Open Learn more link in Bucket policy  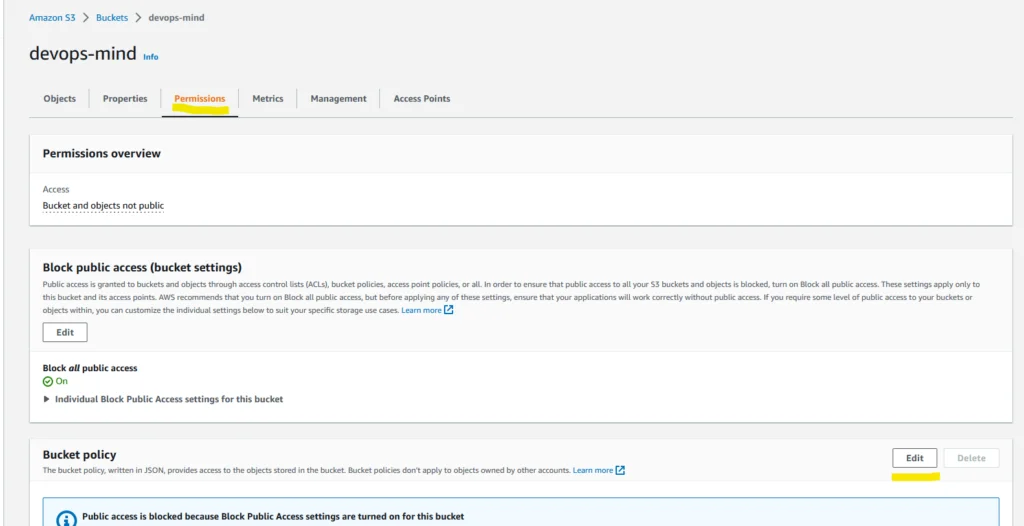point(593,470)
